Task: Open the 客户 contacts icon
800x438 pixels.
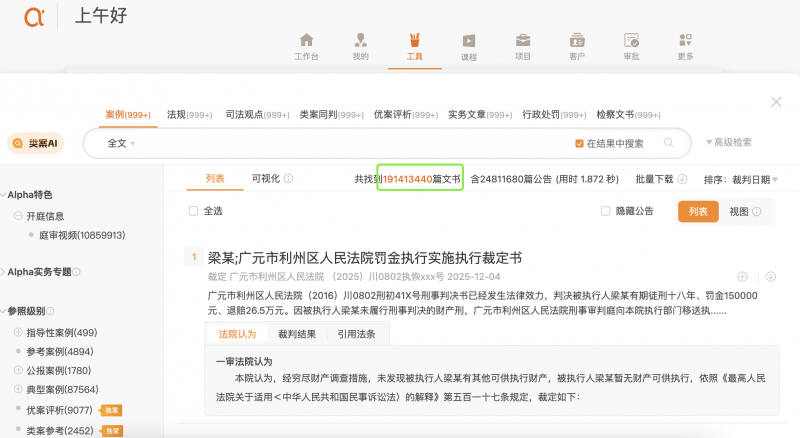Action: click(577, 40)
